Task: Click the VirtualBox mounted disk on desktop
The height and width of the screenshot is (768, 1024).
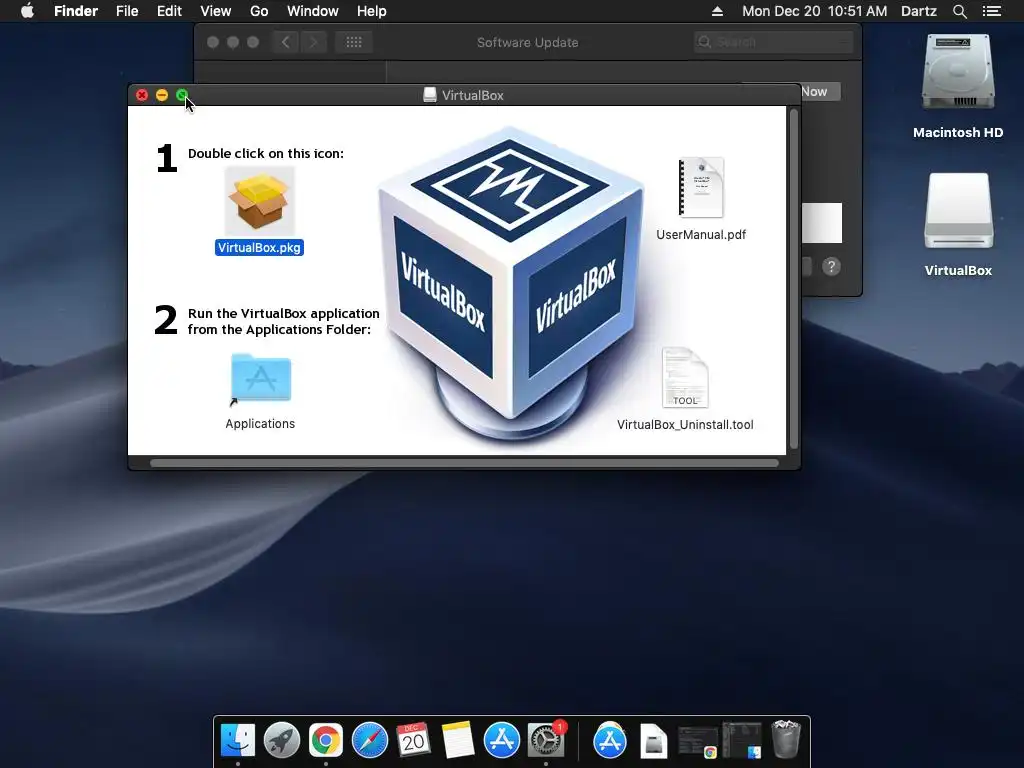Action: click(958, 210)
